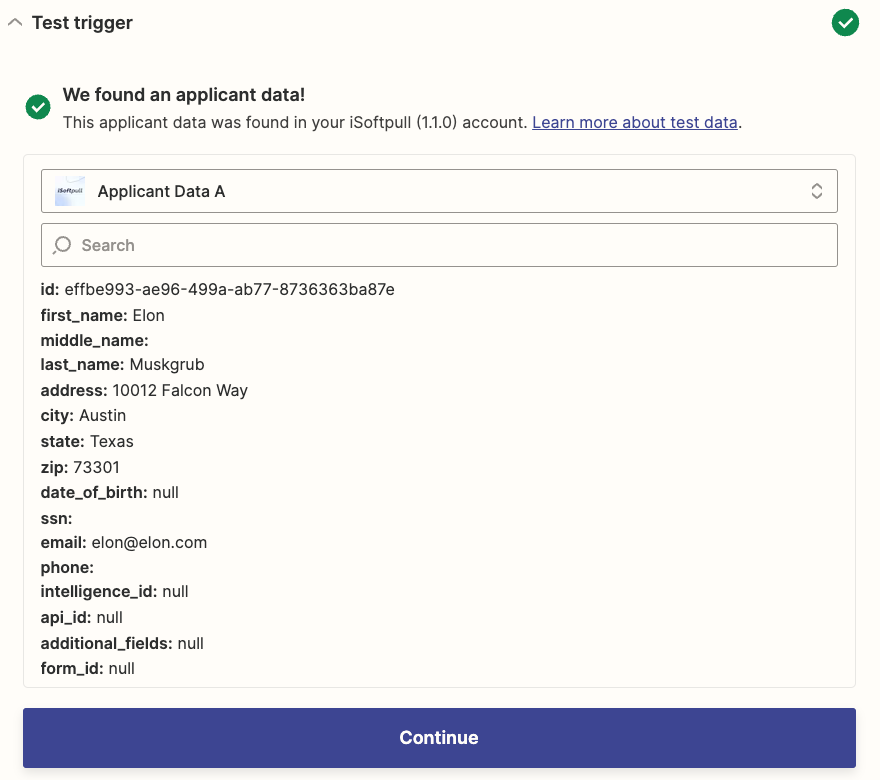Open the Applicant Data A dropdown
This screenshot has height=780, width=880.
[x=438, y=191]
